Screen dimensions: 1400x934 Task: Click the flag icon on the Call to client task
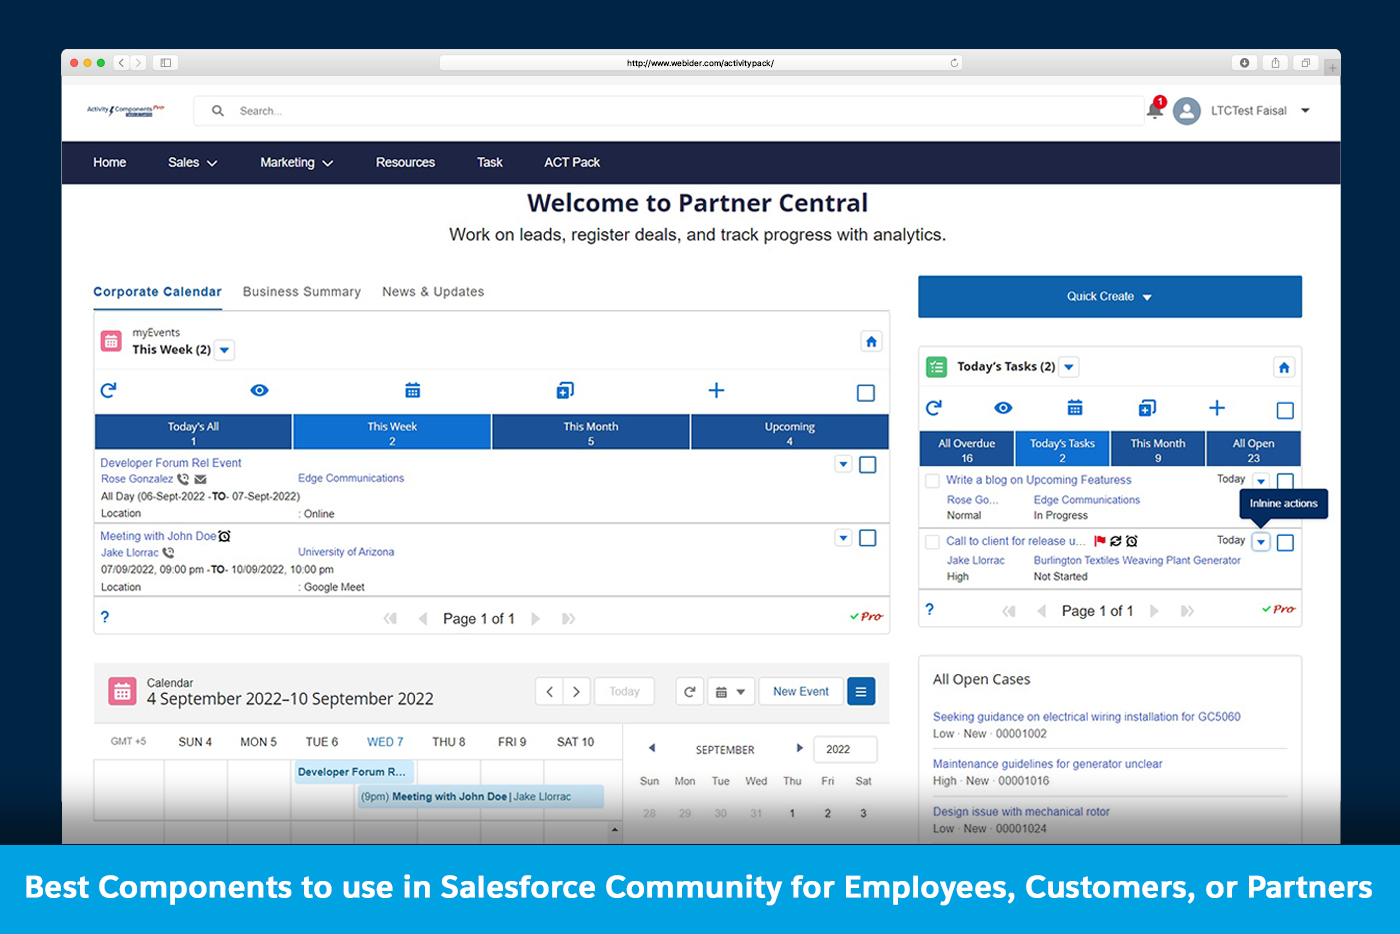tap(1101, 540)
